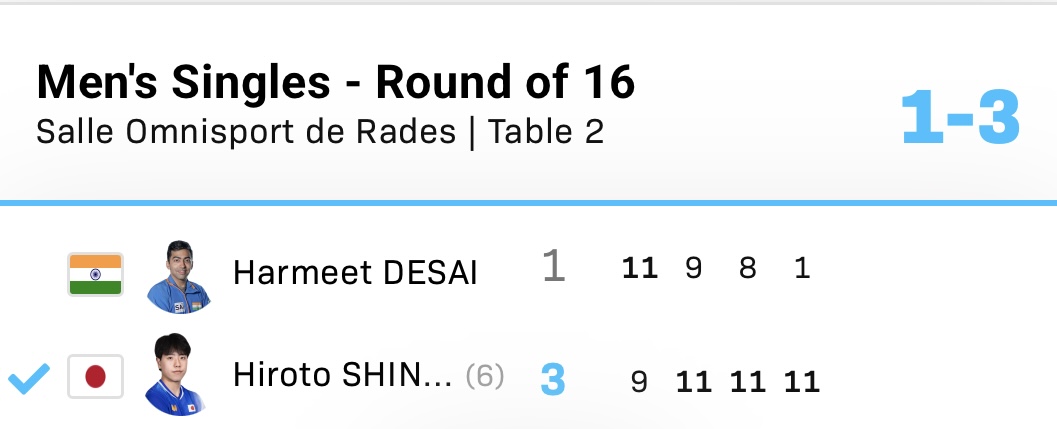This screenshot has width=1057, height=429.
Task: Open Harmeet Desai's player photo
Action: point(175,277)
